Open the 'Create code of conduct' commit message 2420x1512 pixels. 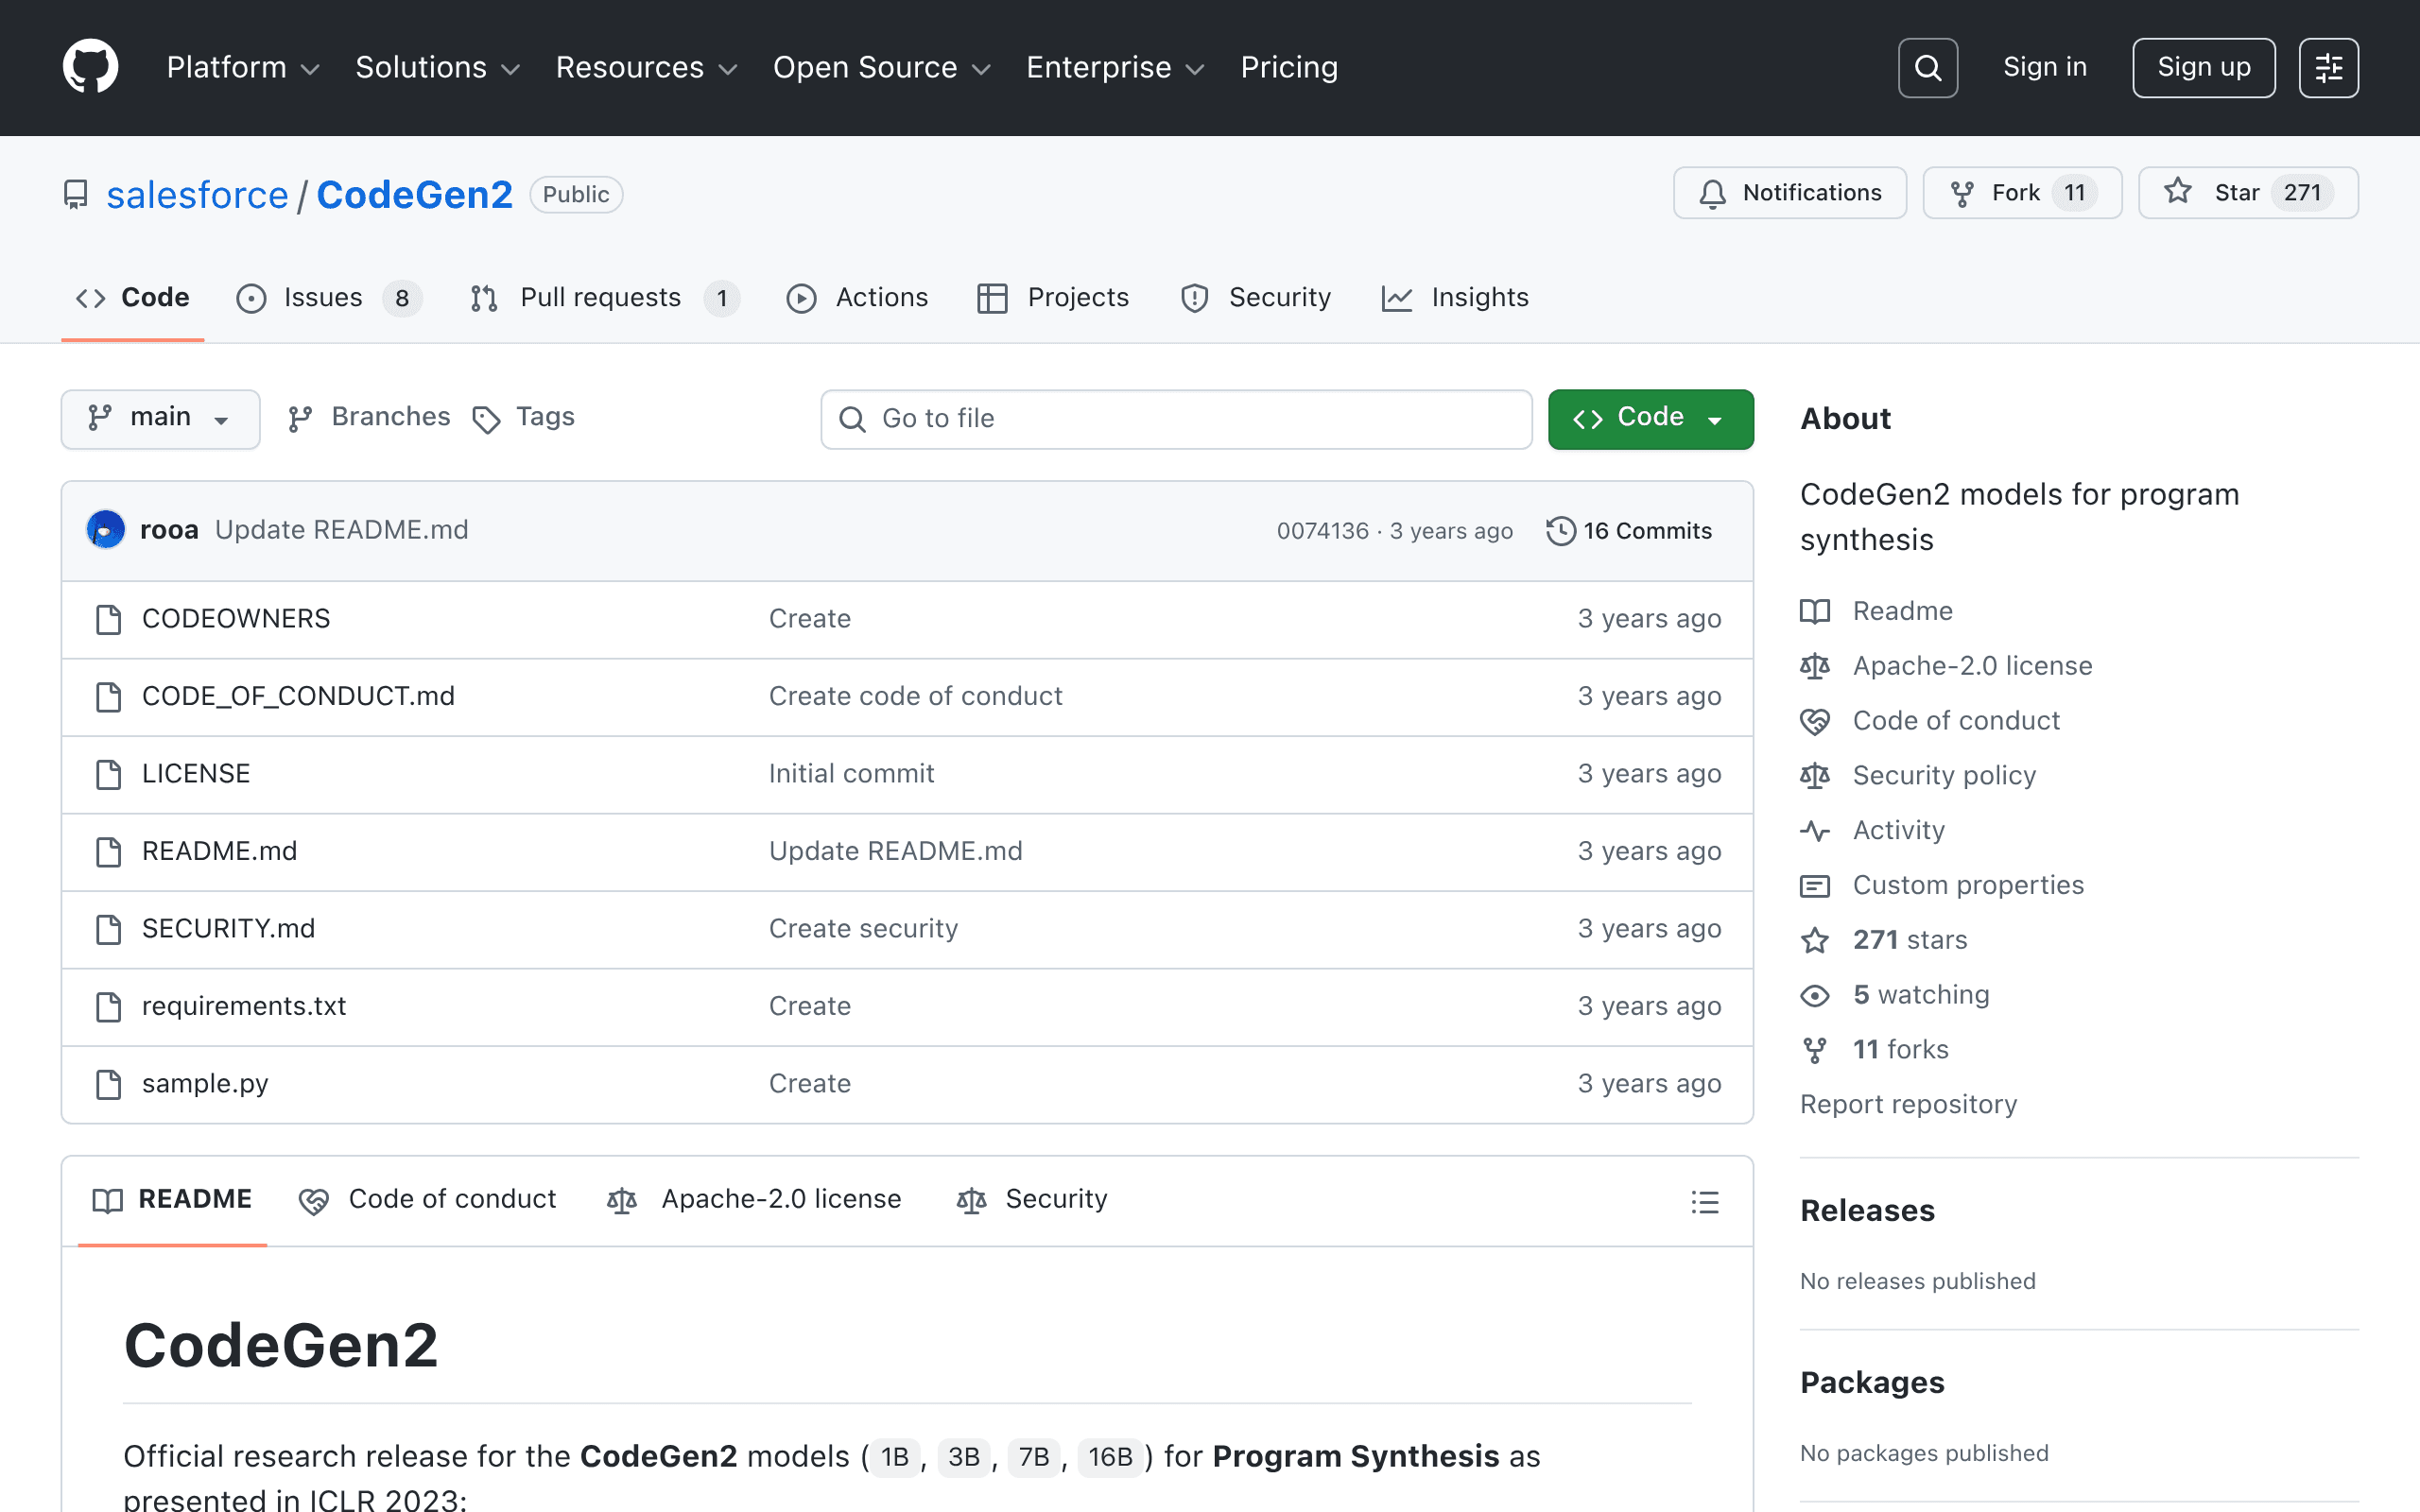pyautogui.click(x=915, y=697)
